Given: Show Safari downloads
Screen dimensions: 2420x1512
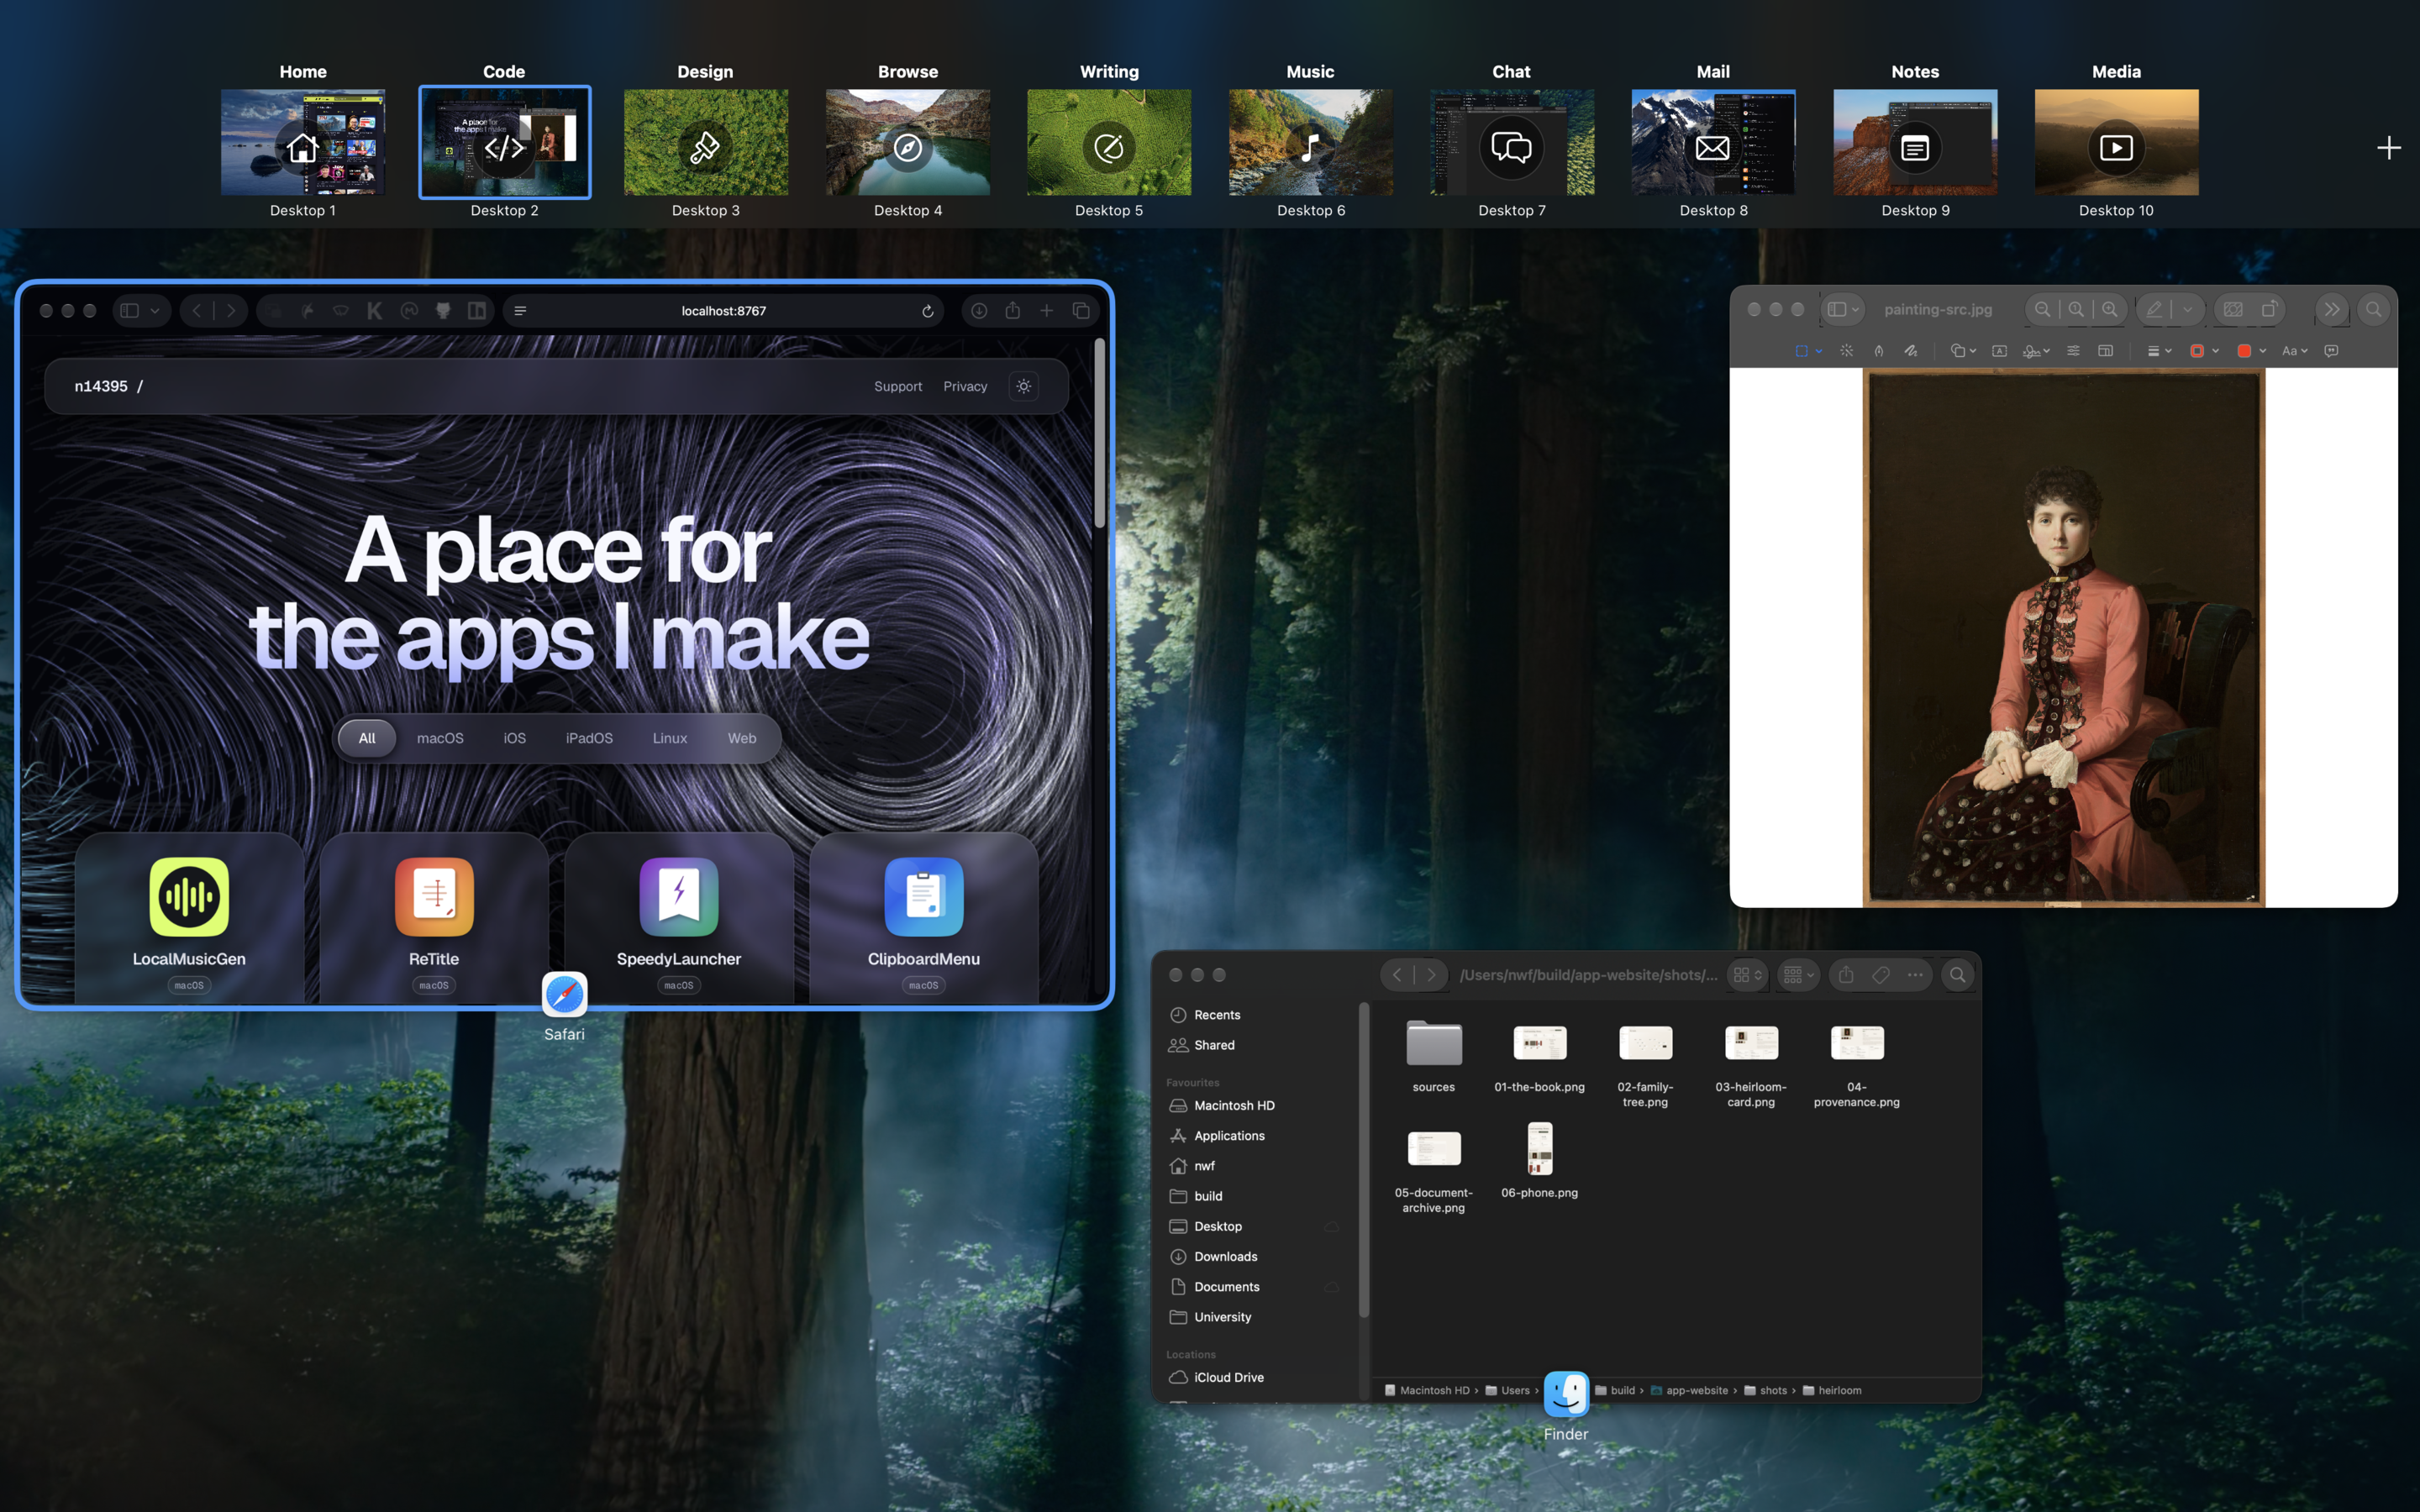Looking at the screenshot, I should point(979,311).
